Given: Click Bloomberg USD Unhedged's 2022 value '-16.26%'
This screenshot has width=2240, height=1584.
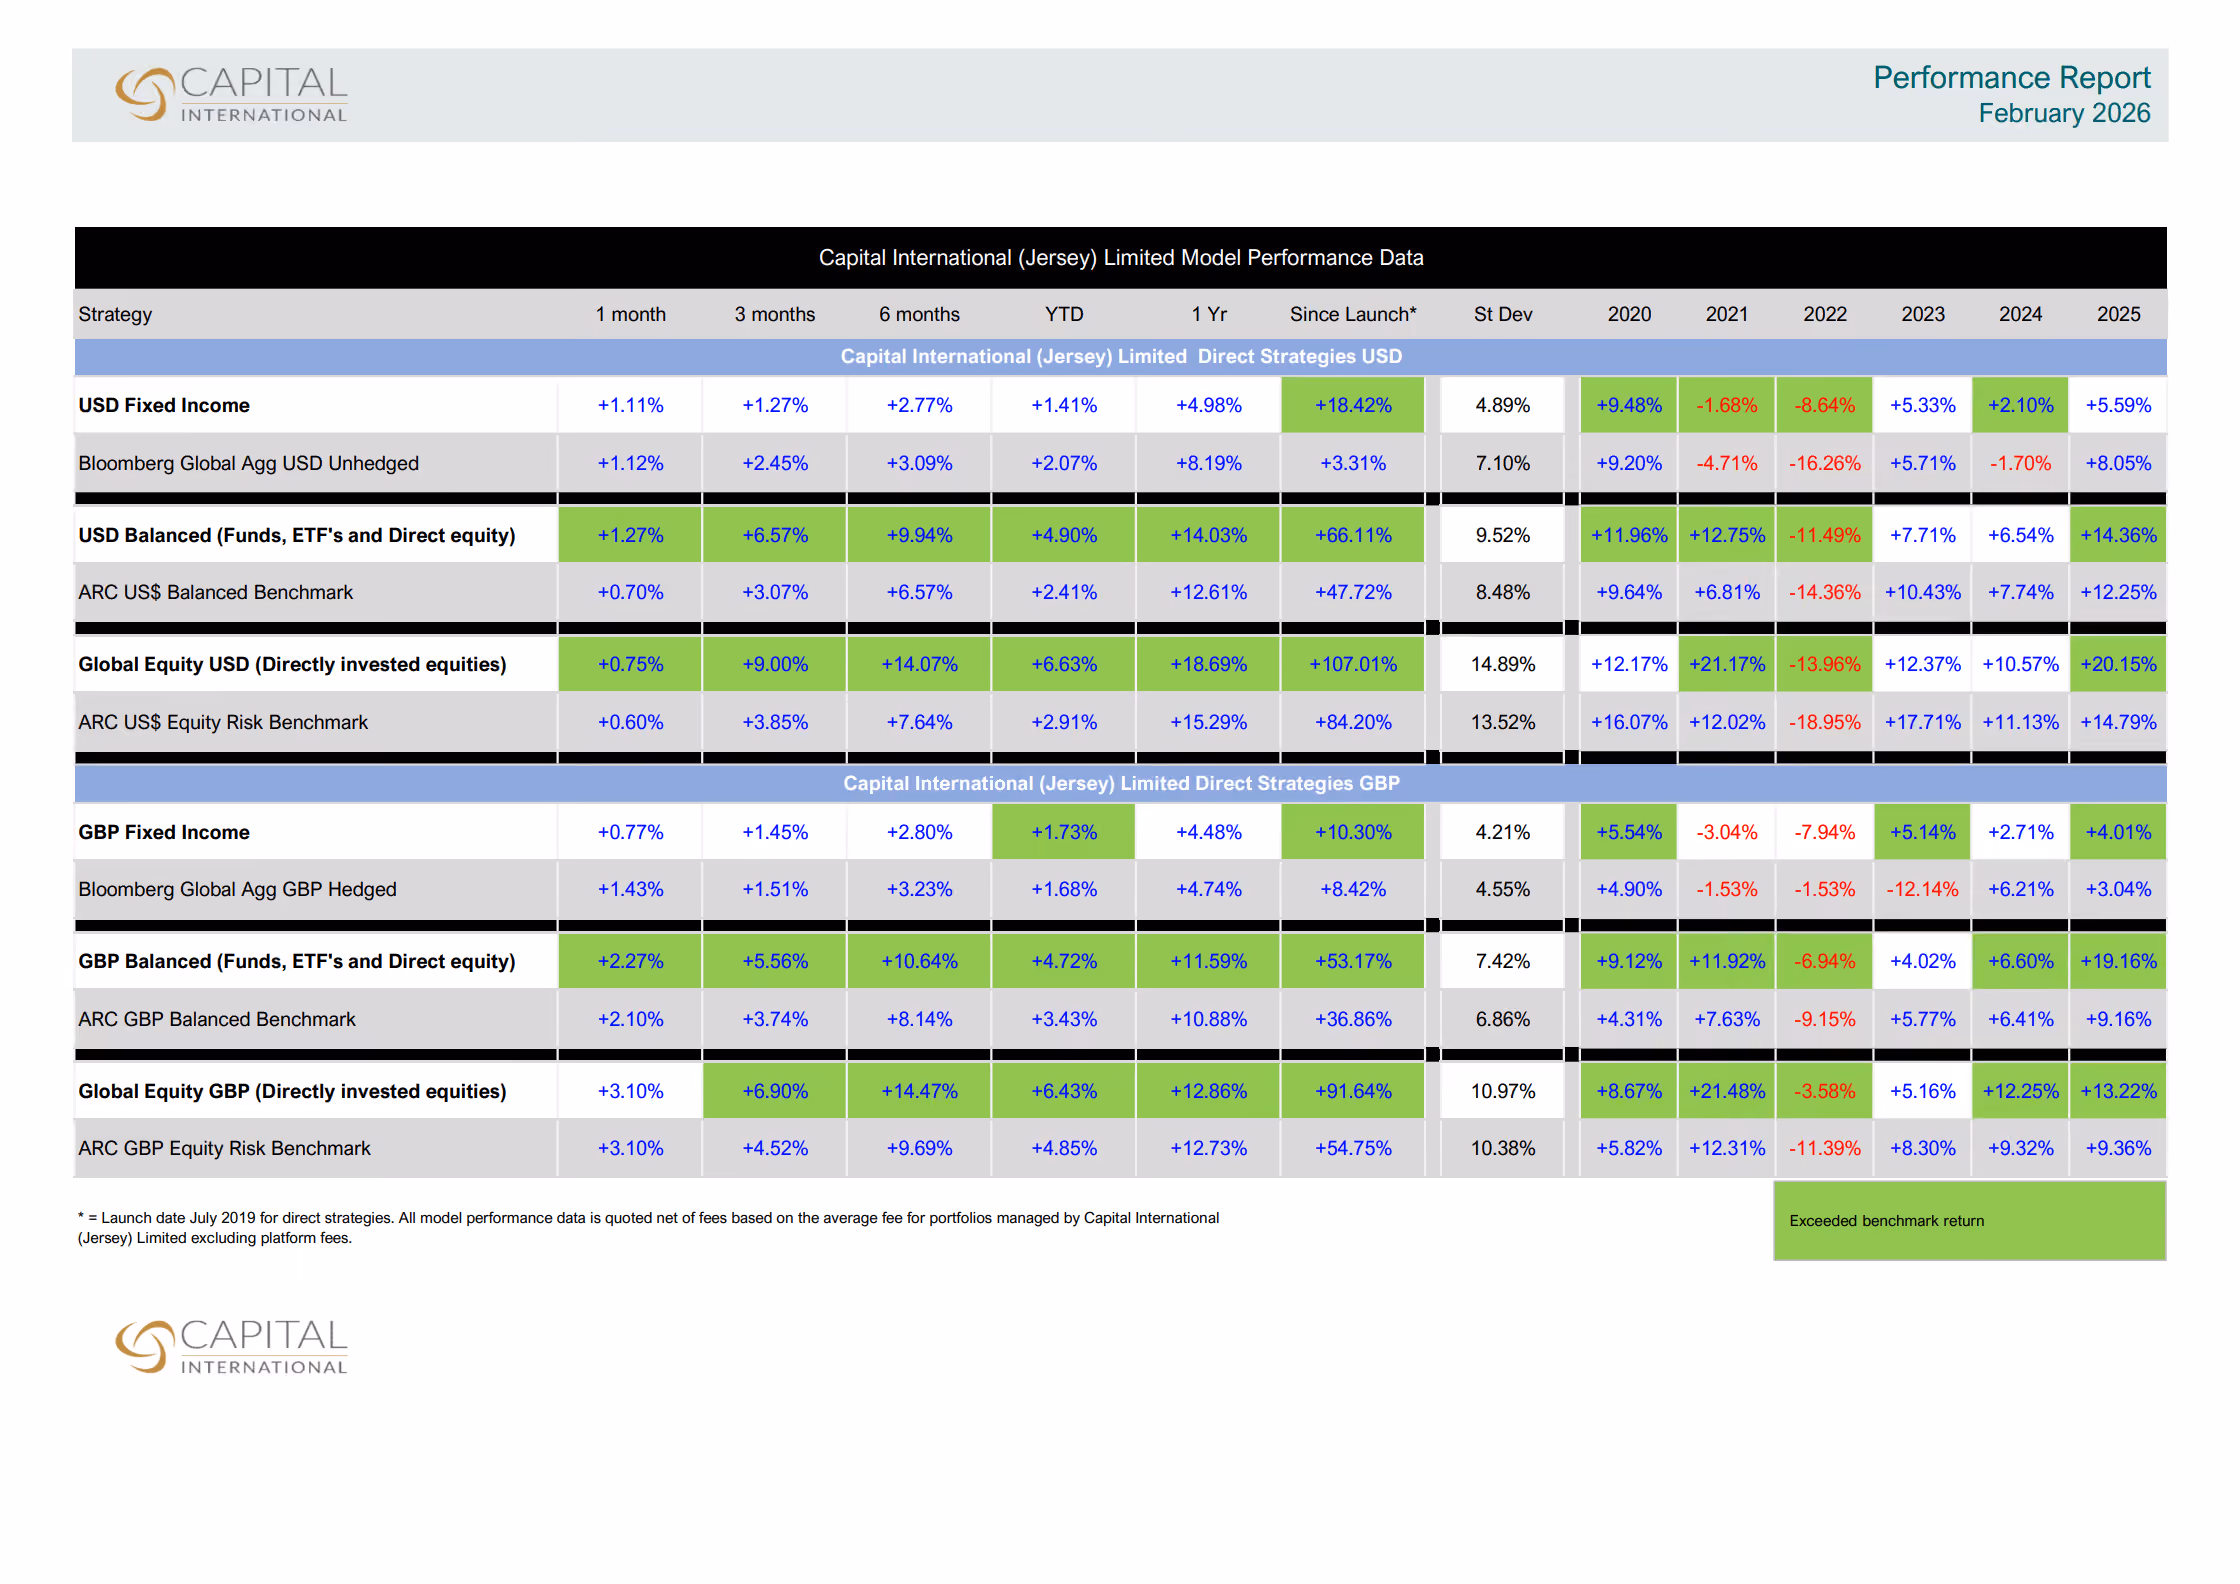Looking at the screenshot, I should coord(1825,463).
